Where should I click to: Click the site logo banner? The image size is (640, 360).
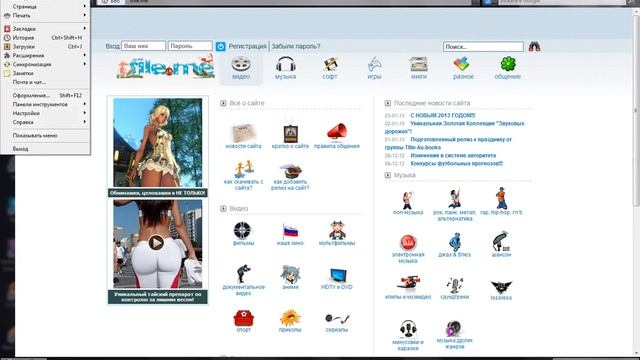click(x=166, y=67)
